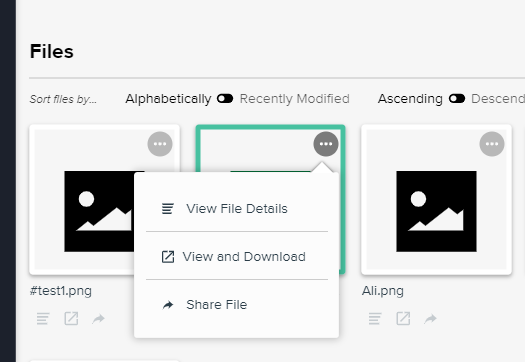Viewport: 525px width, 362px height.
Task: Close the menu via the highlighted three-dots button
Action: 326,144
